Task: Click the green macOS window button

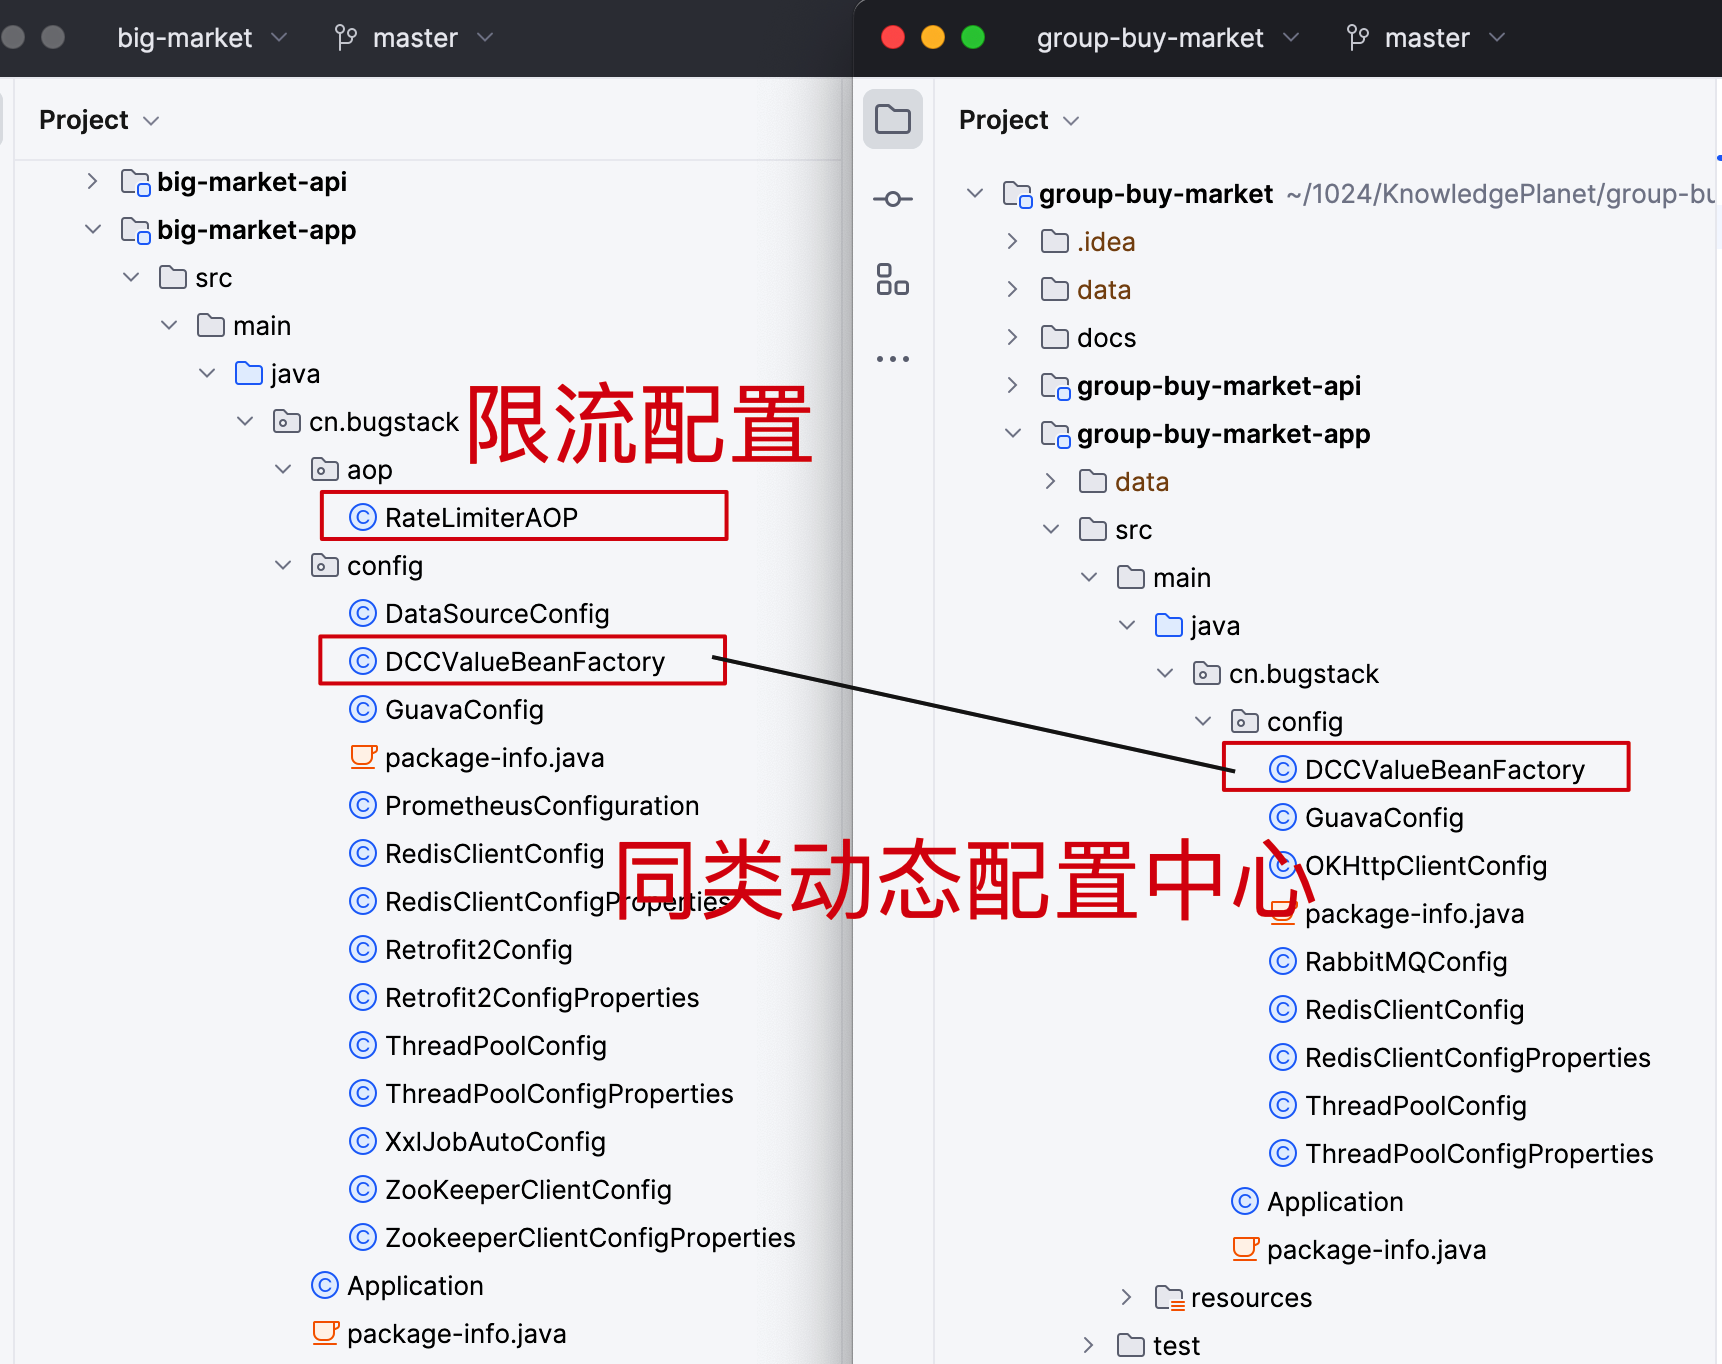Action: tap(972, 38)
